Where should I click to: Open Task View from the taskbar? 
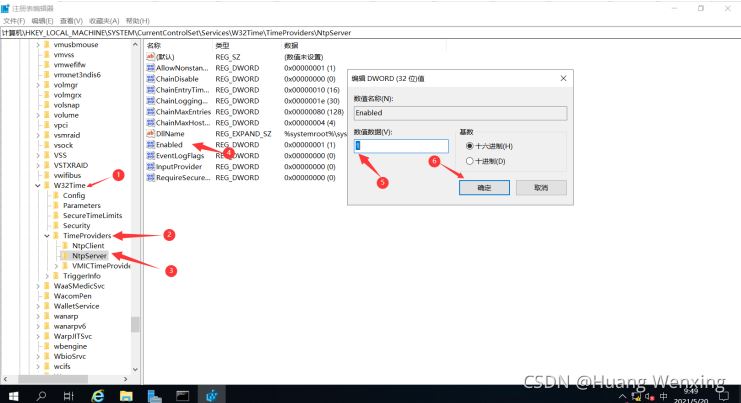69,396
